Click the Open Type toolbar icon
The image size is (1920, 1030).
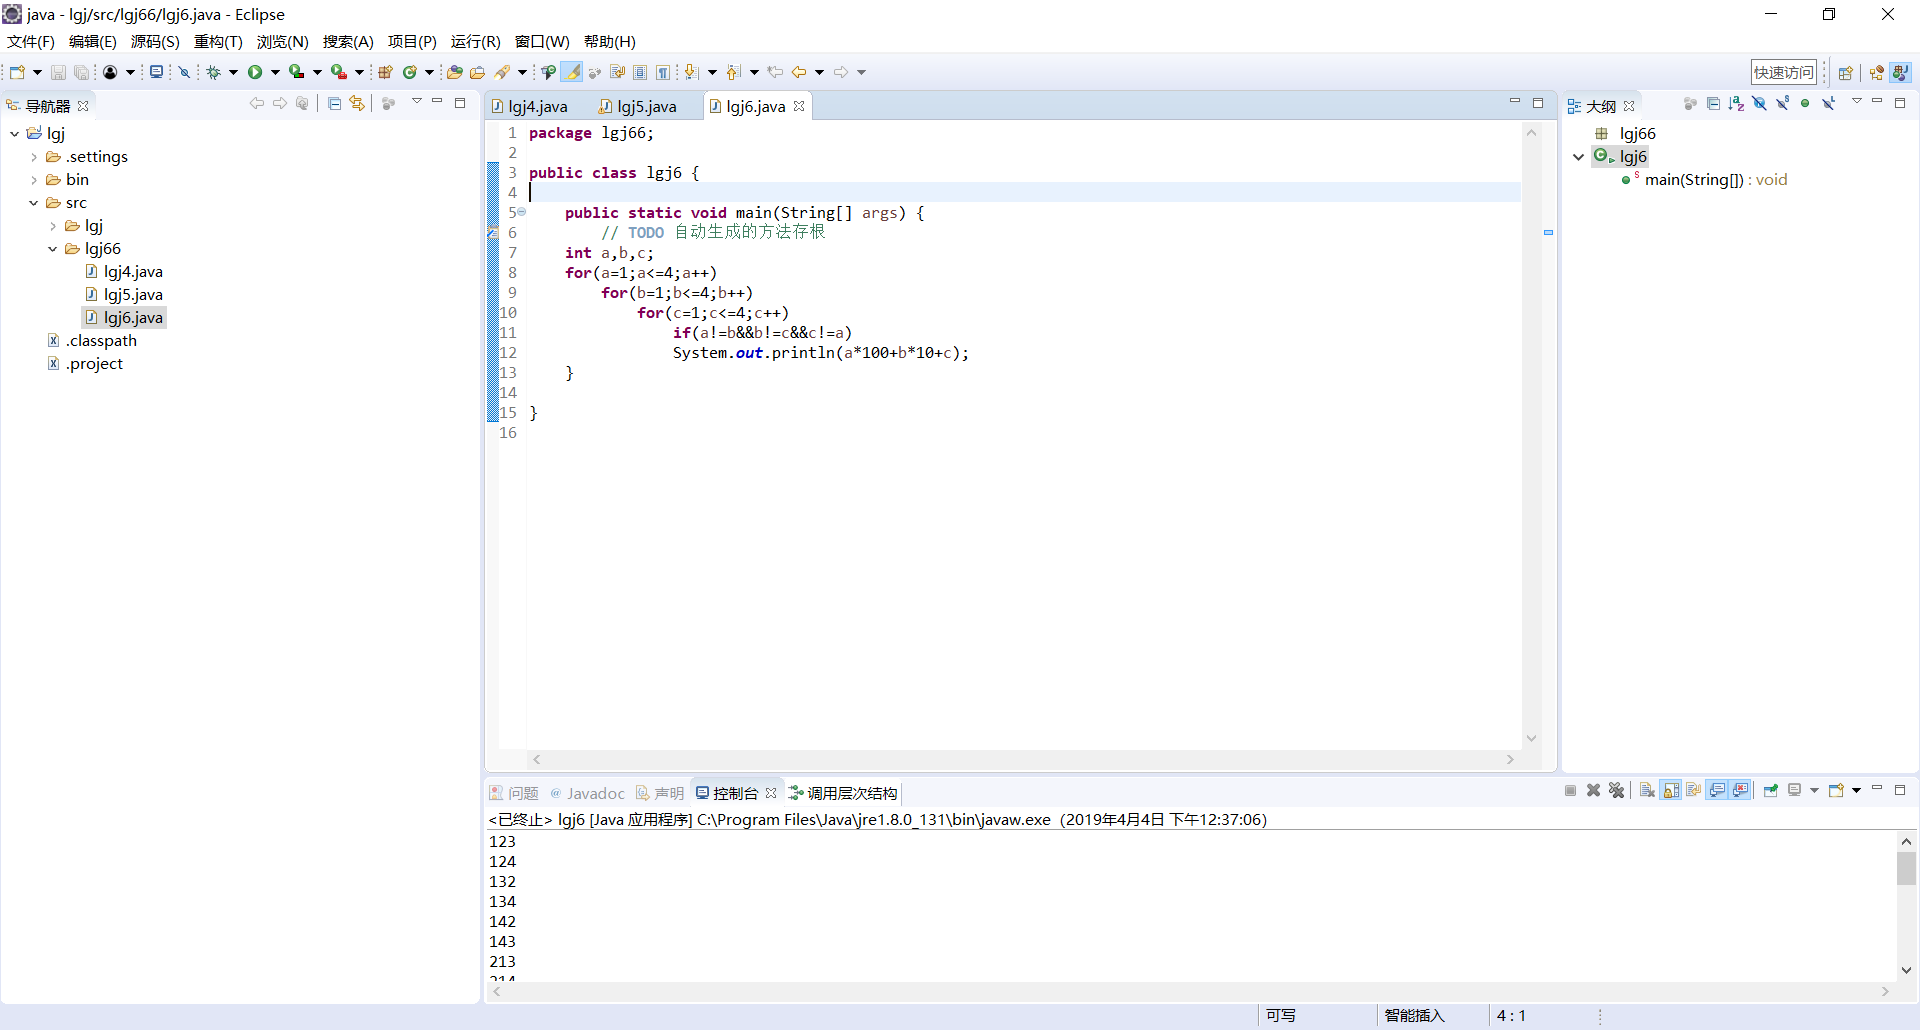(455, 72)
